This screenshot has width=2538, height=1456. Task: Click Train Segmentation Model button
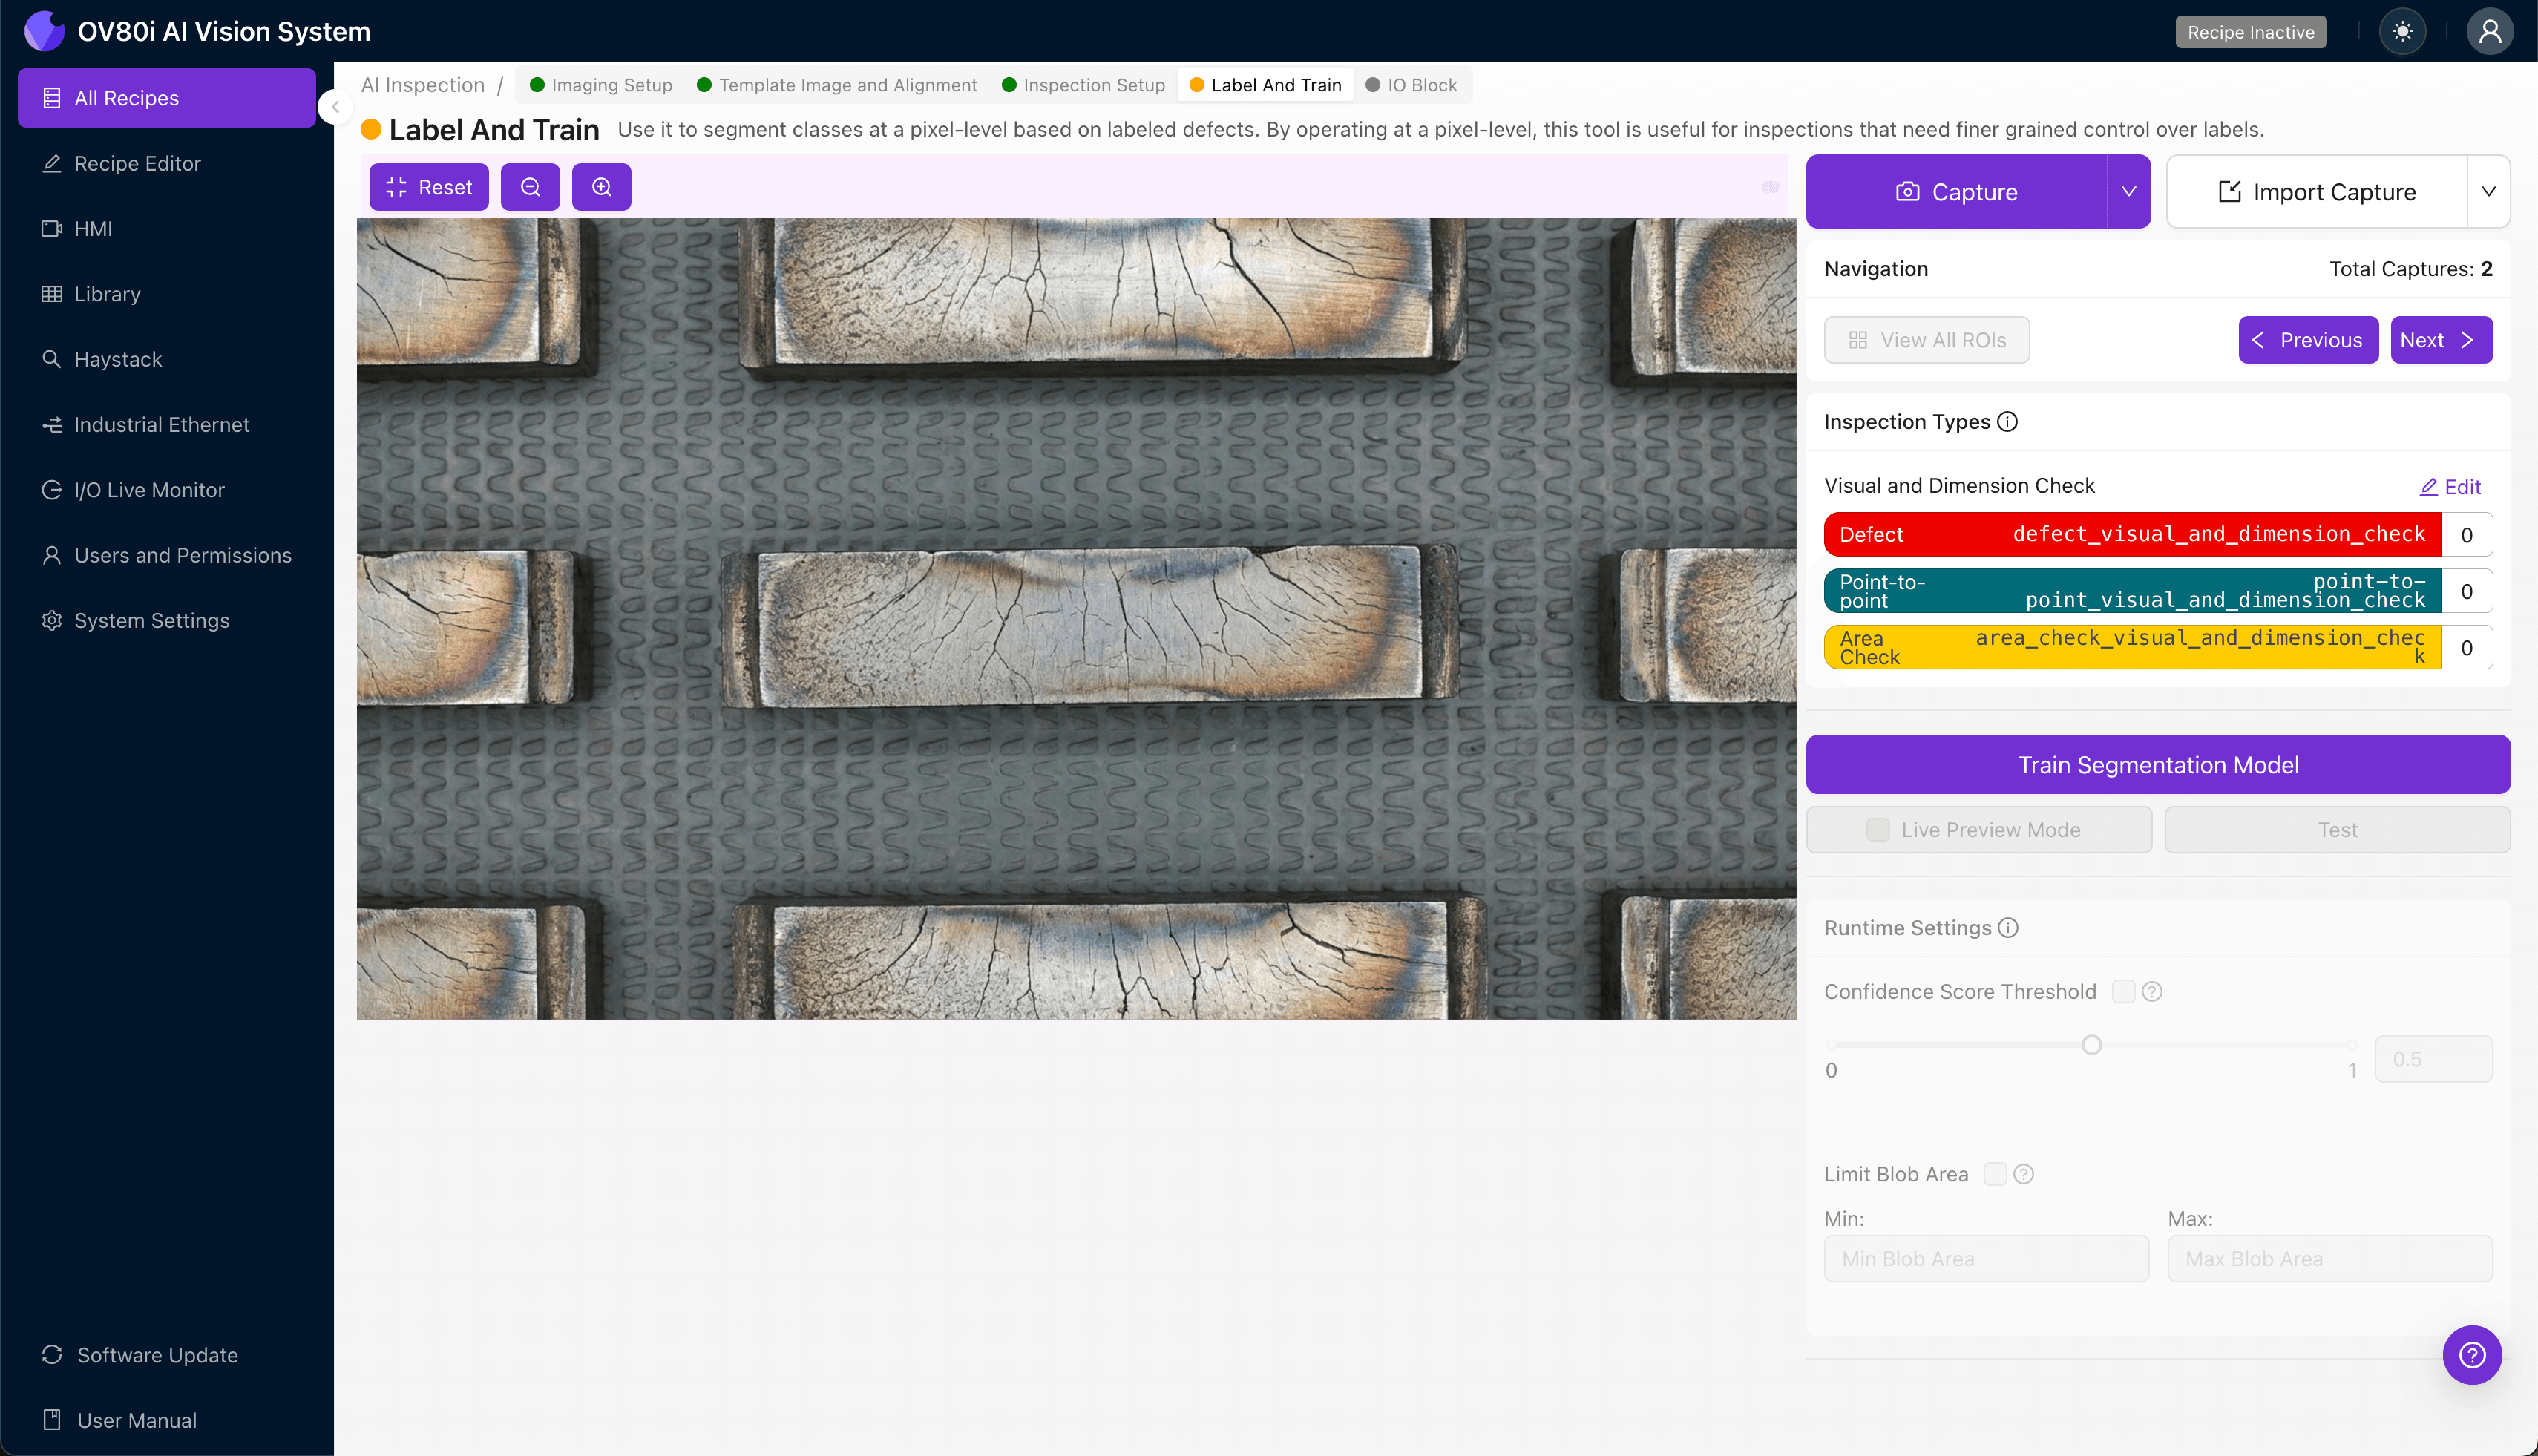coord(2157,765)
